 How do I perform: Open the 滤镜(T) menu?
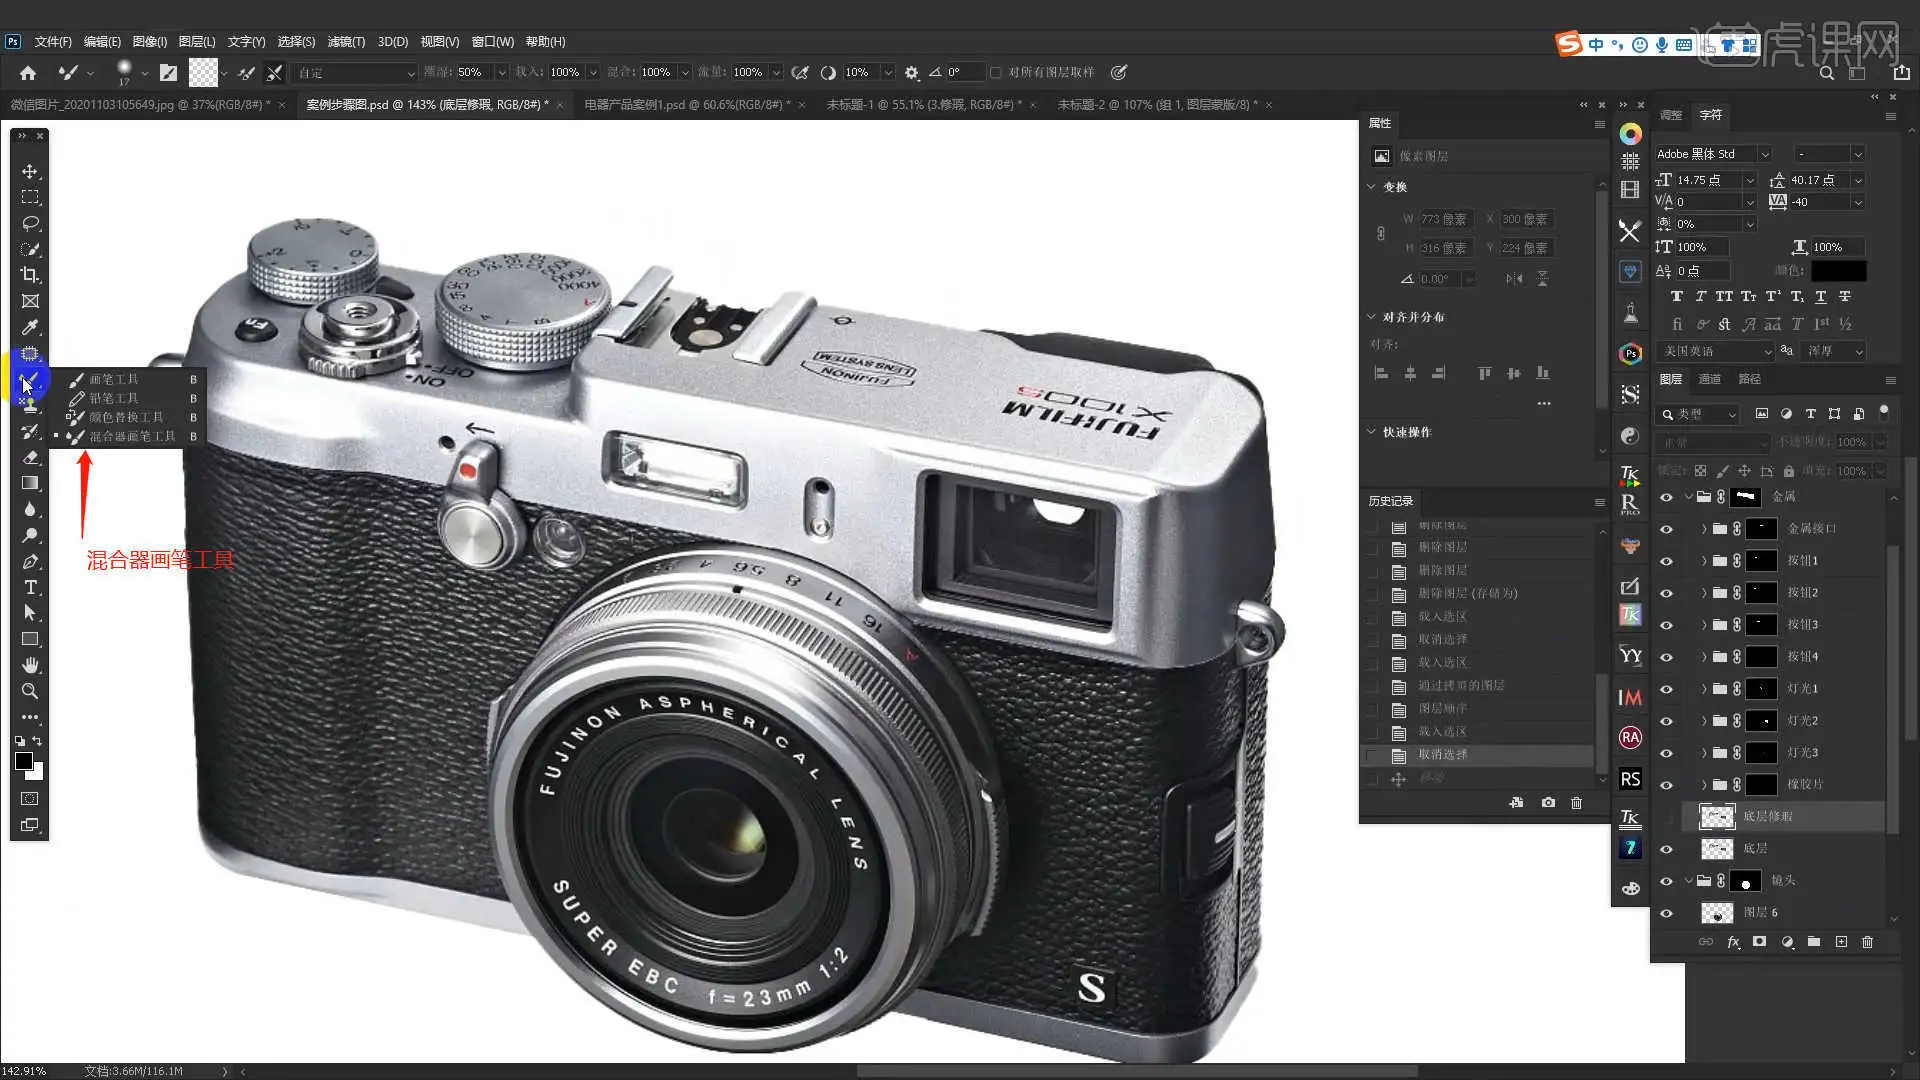click(346, 42)
